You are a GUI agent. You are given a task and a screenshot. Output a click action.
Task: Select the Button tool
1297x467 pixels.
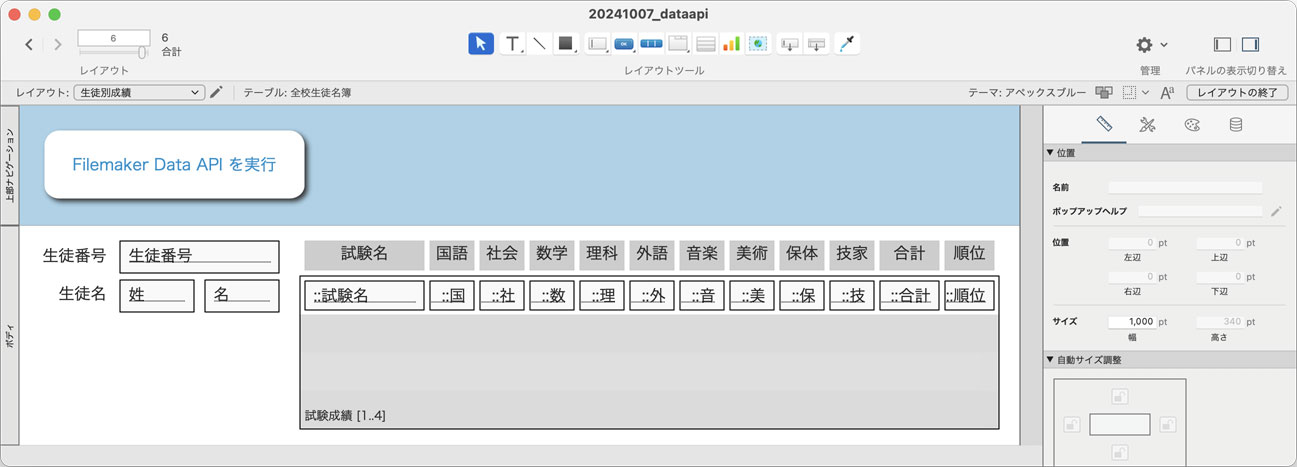pos(624,43)
